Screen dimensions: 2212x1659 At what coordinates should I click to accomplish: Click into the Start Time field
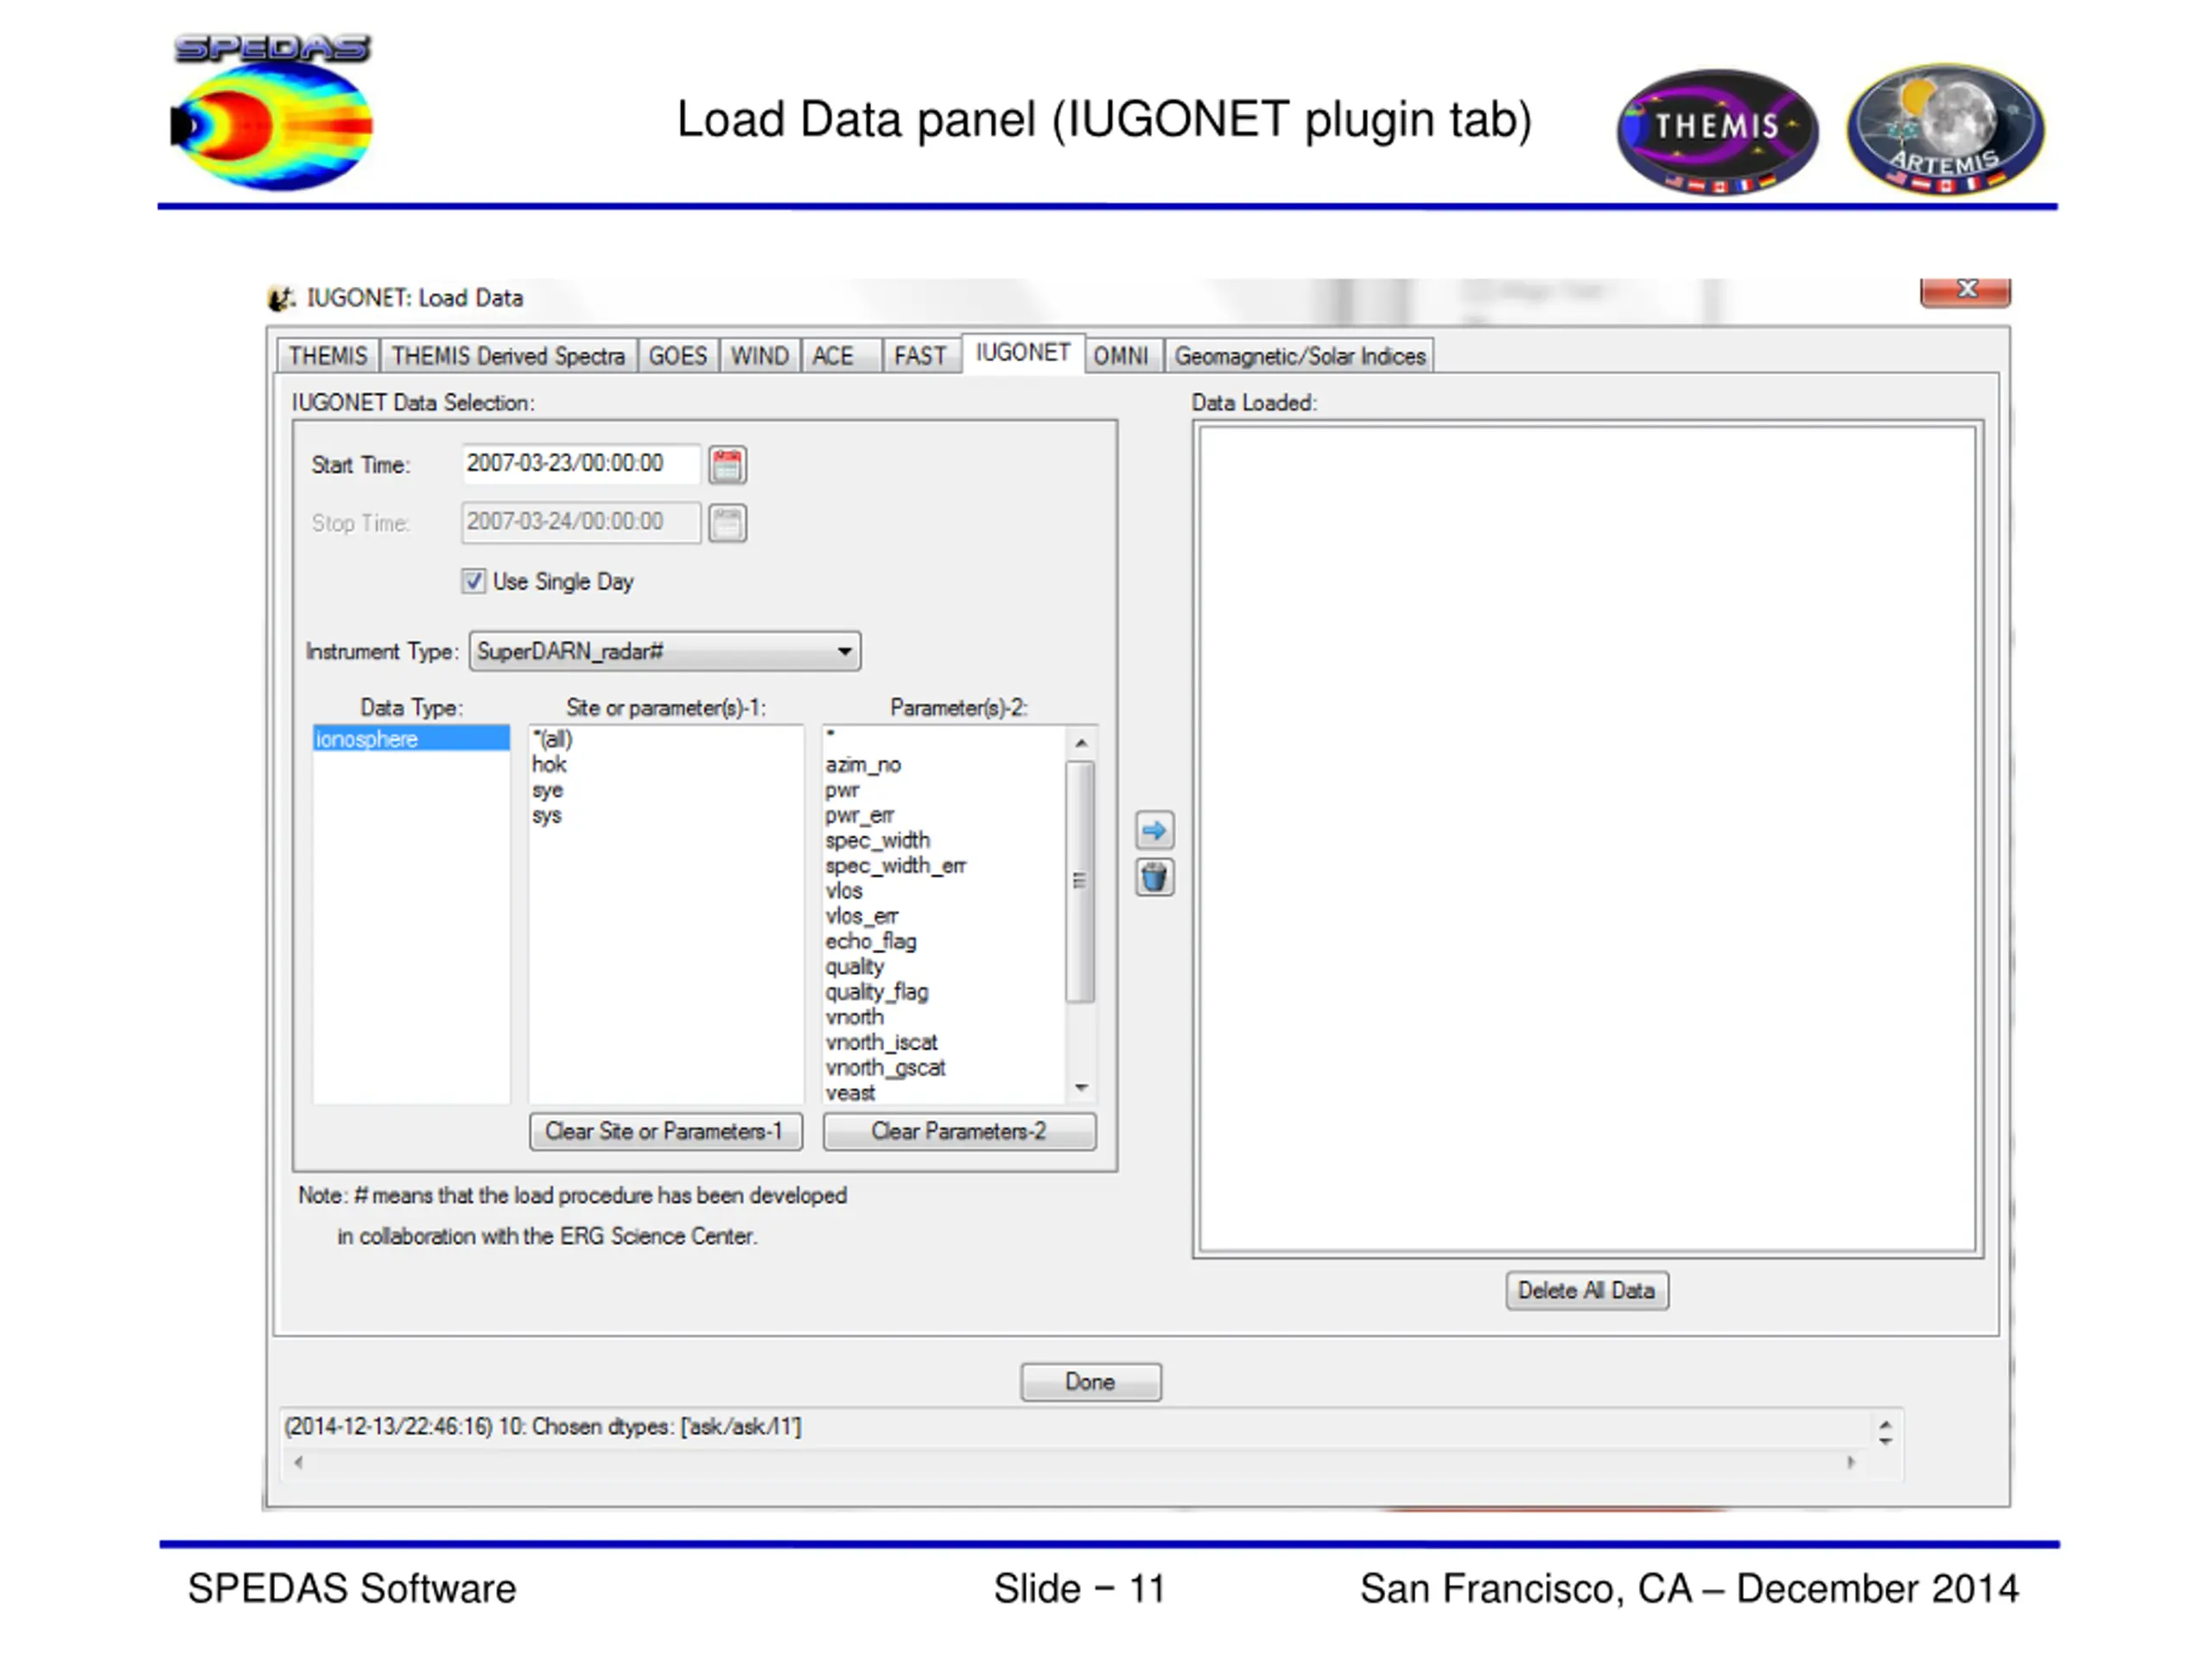pos(580,464)
